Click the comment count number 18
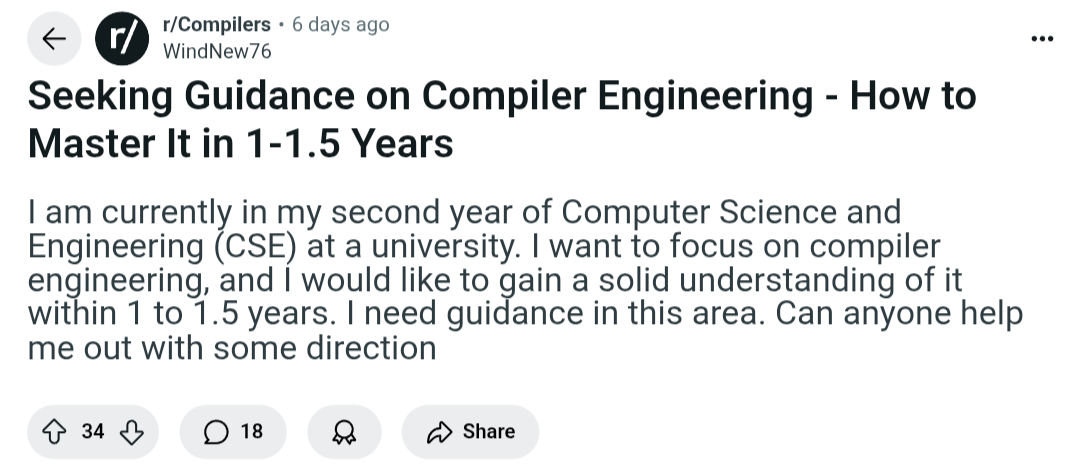The height and width of the screenshot is (466, 1080). click(251, 432)
